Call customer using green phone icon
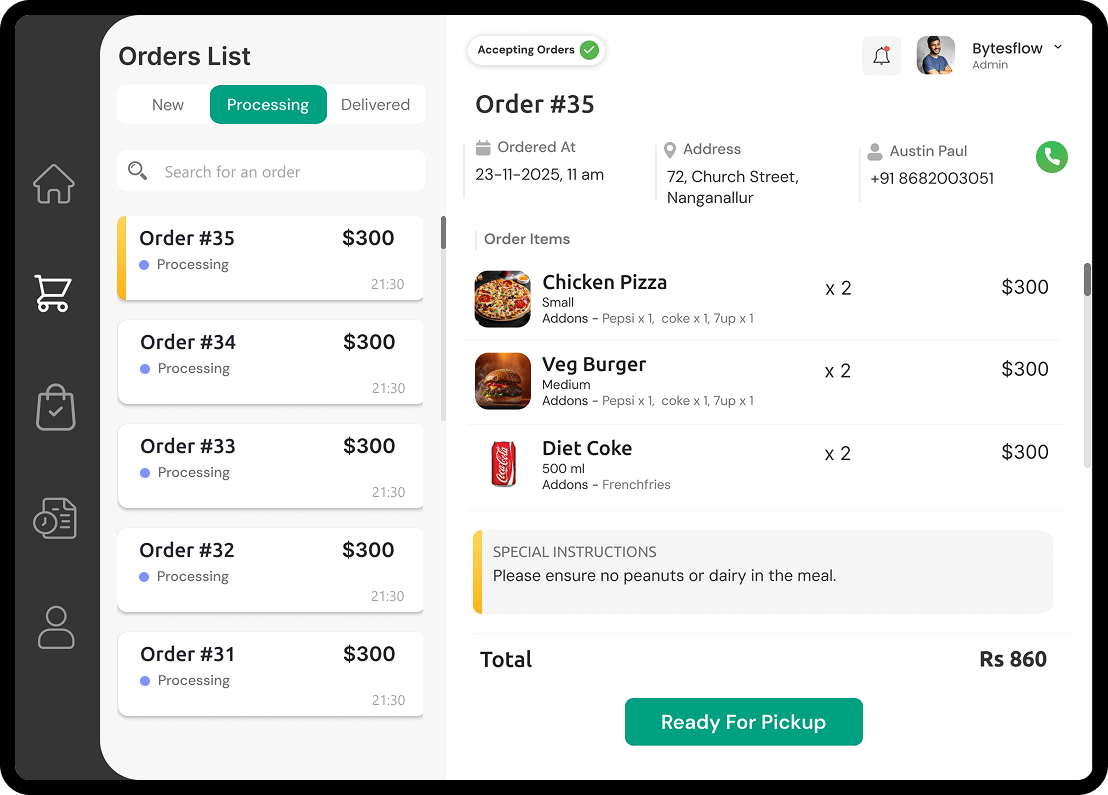 [1051, 156]
